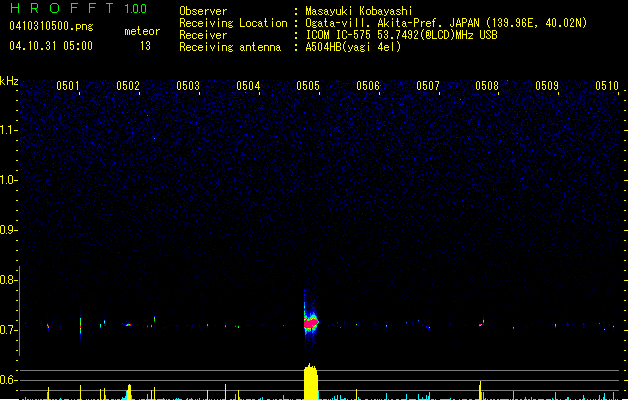
Task: Click the tall yellow power bar
Action: [x=311, y=382]
